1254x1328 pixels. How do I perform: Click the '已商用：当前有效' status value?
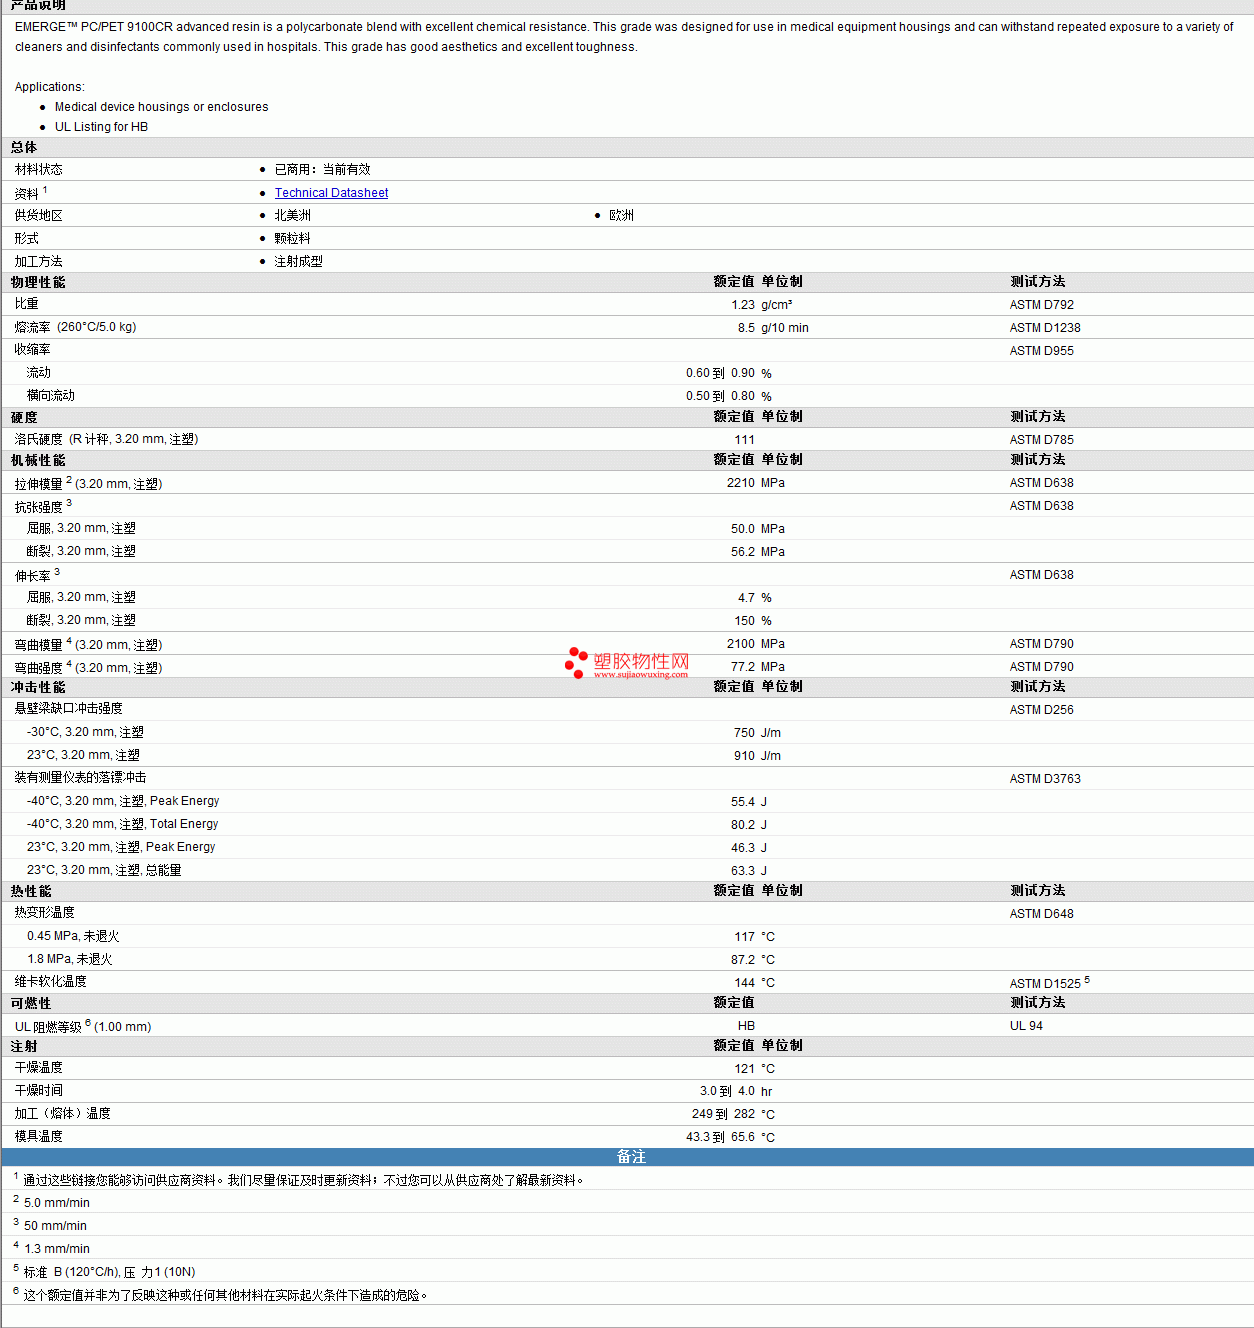pyautogui.click(x=322, y=170)
